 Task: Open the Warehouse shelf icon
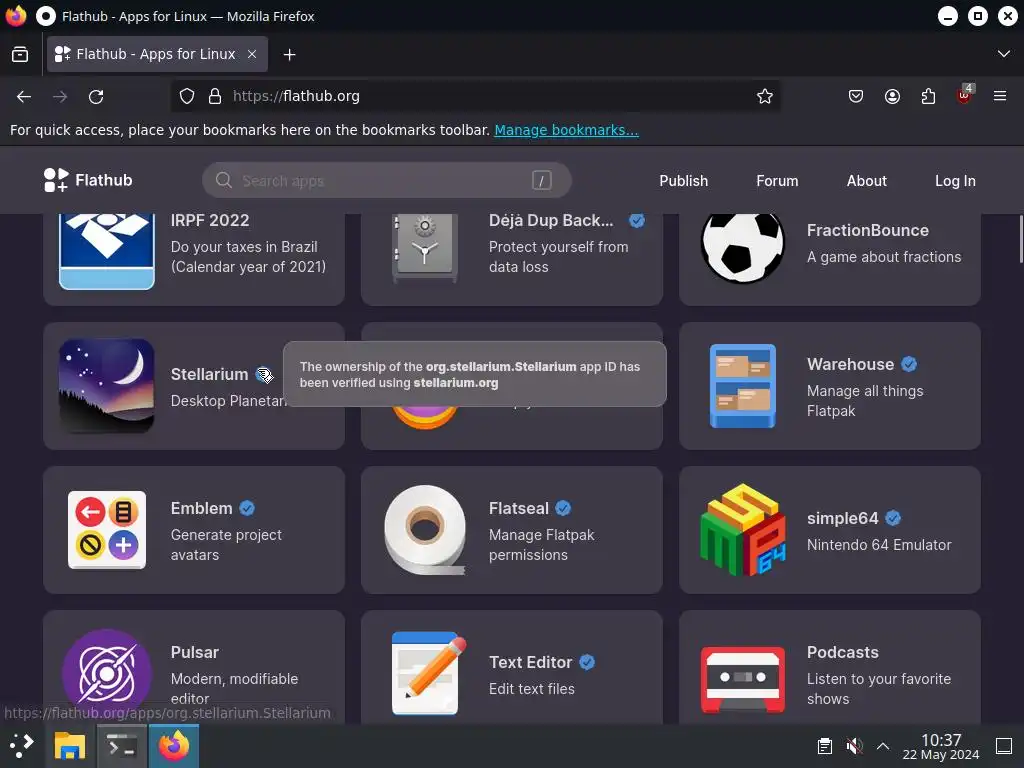coord(743,386)
